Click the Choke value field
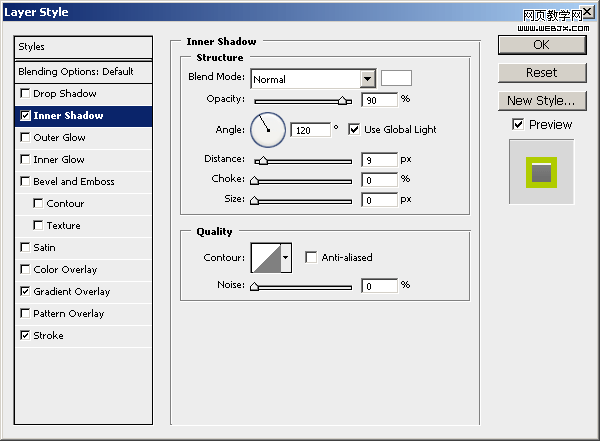 380,180
